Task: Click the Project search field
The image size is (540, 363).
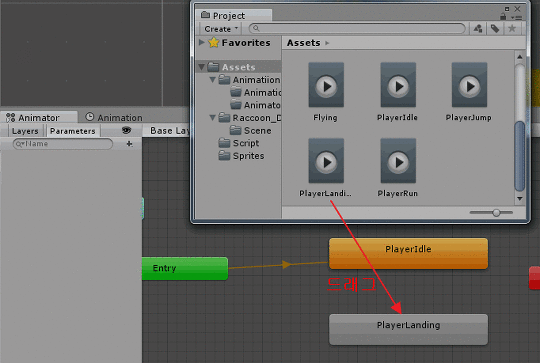Action: pyautogui.click(x=357, y=29)
